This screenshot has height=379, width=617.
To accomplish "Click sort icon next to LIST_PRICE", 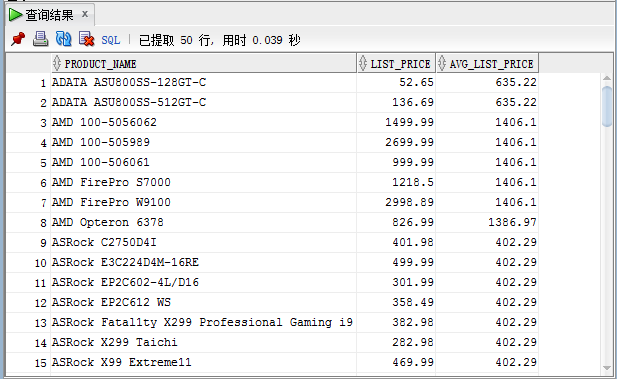I will [363, 63].
